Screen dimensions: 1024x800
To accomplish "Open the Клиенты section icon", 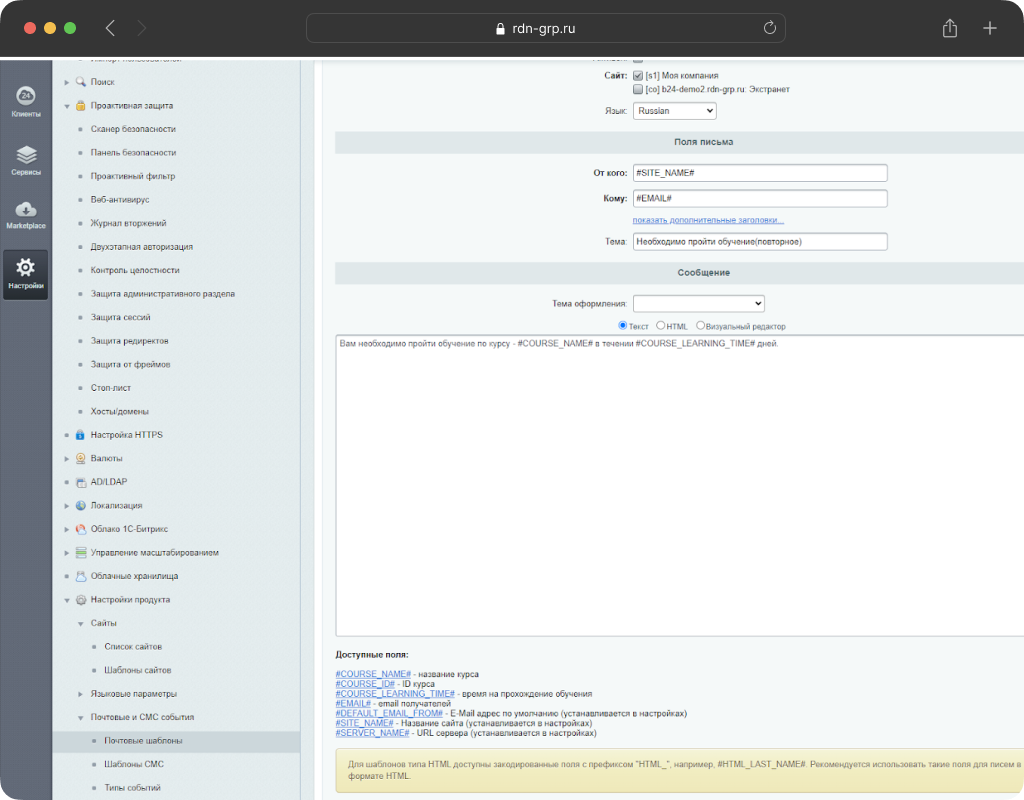I will [26, 101].
